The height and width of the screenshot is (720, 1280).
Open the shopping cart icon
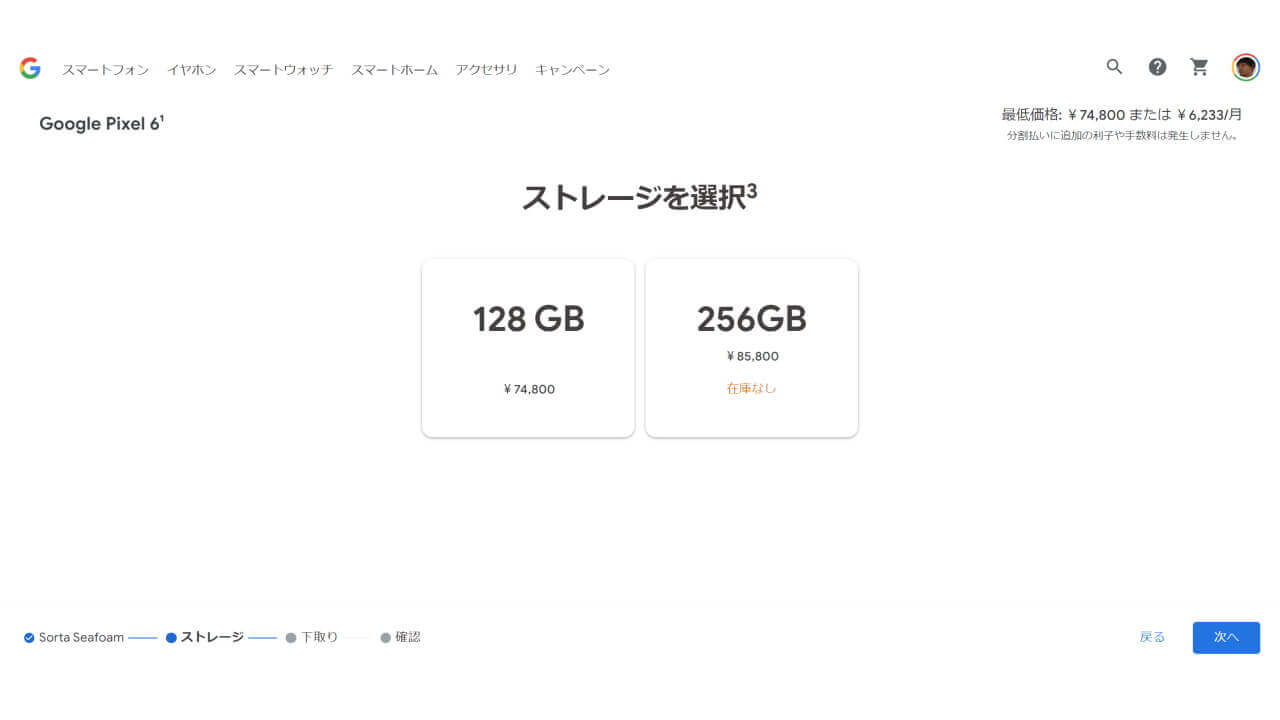click(x=1199, y=67)
